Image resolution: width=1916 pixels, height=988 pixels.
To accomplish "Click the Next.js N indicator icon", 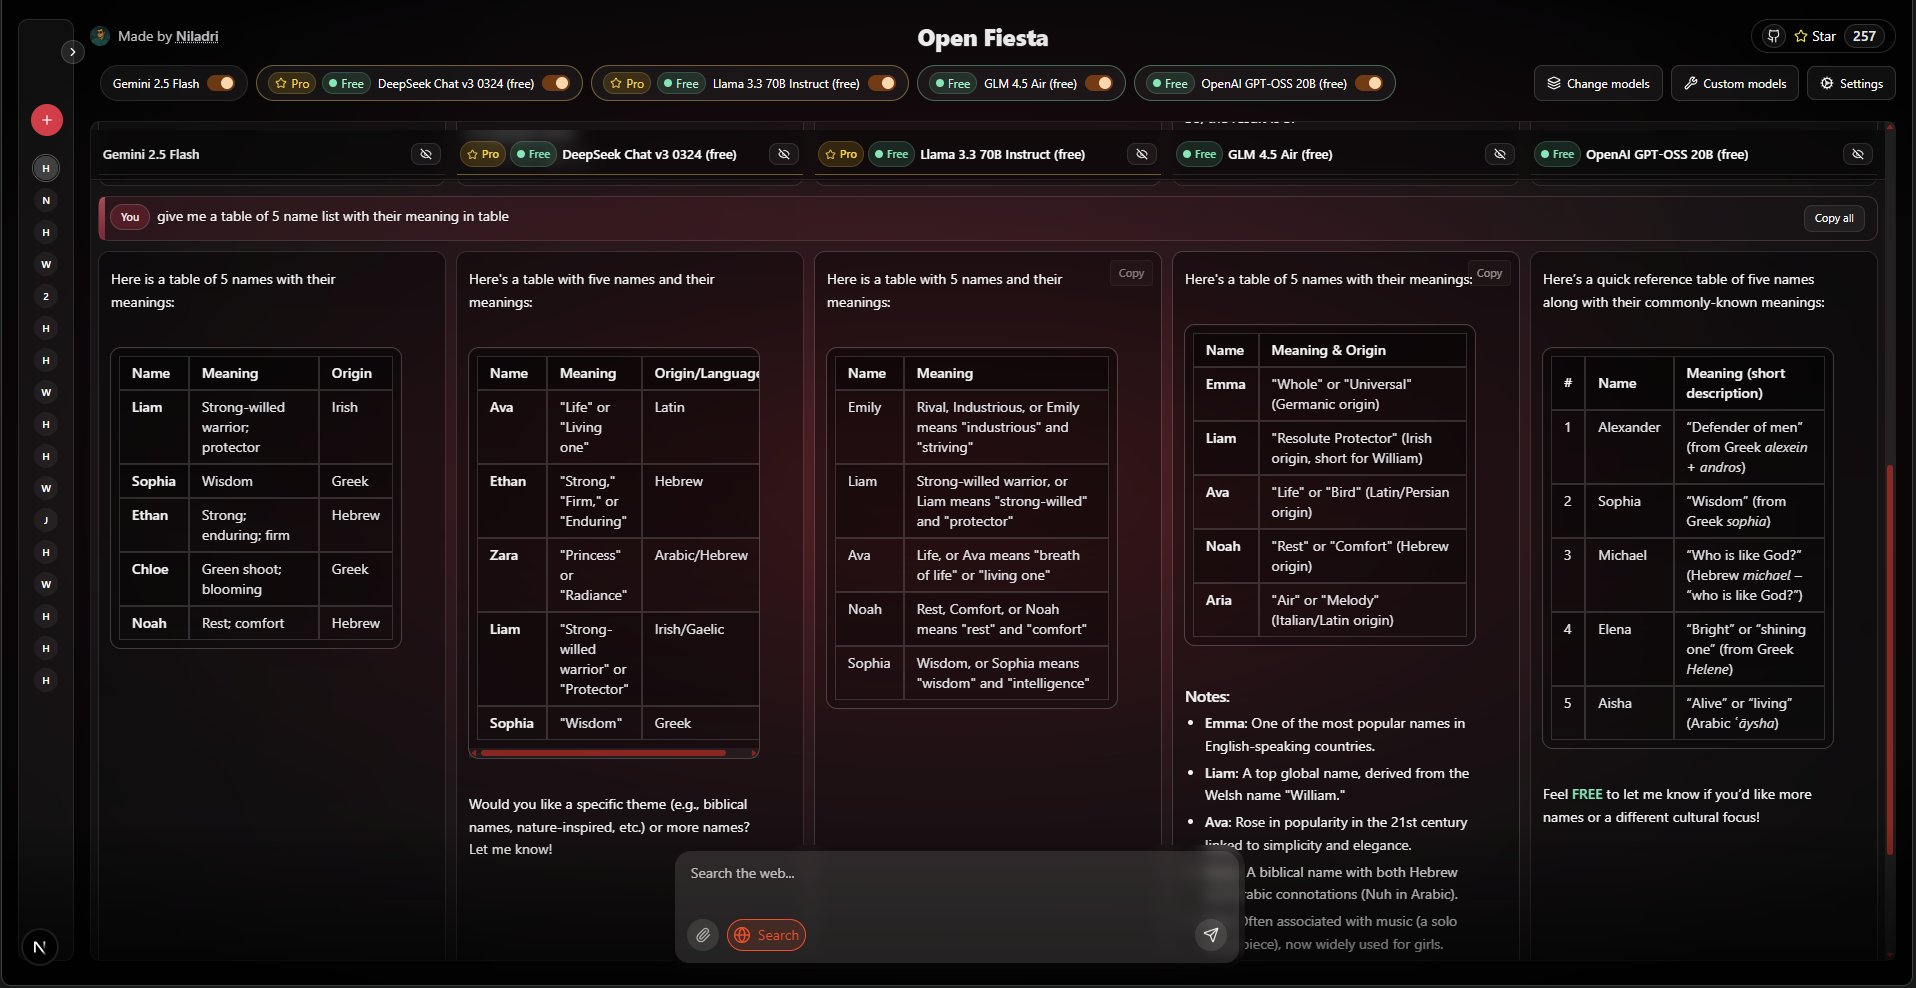I will [40, 947].
